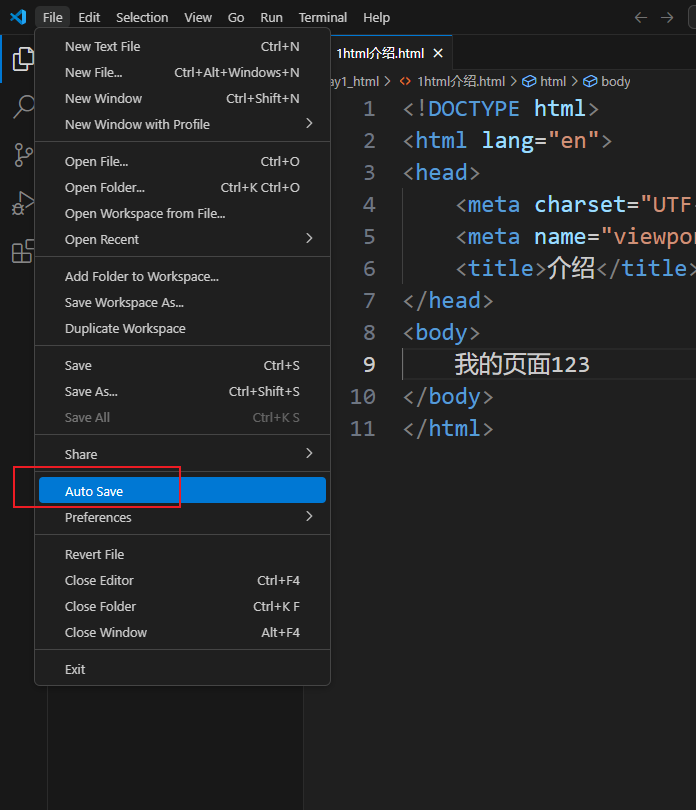Open the Run and Debug view icon

pyautogui.click(x=22, y=204)
